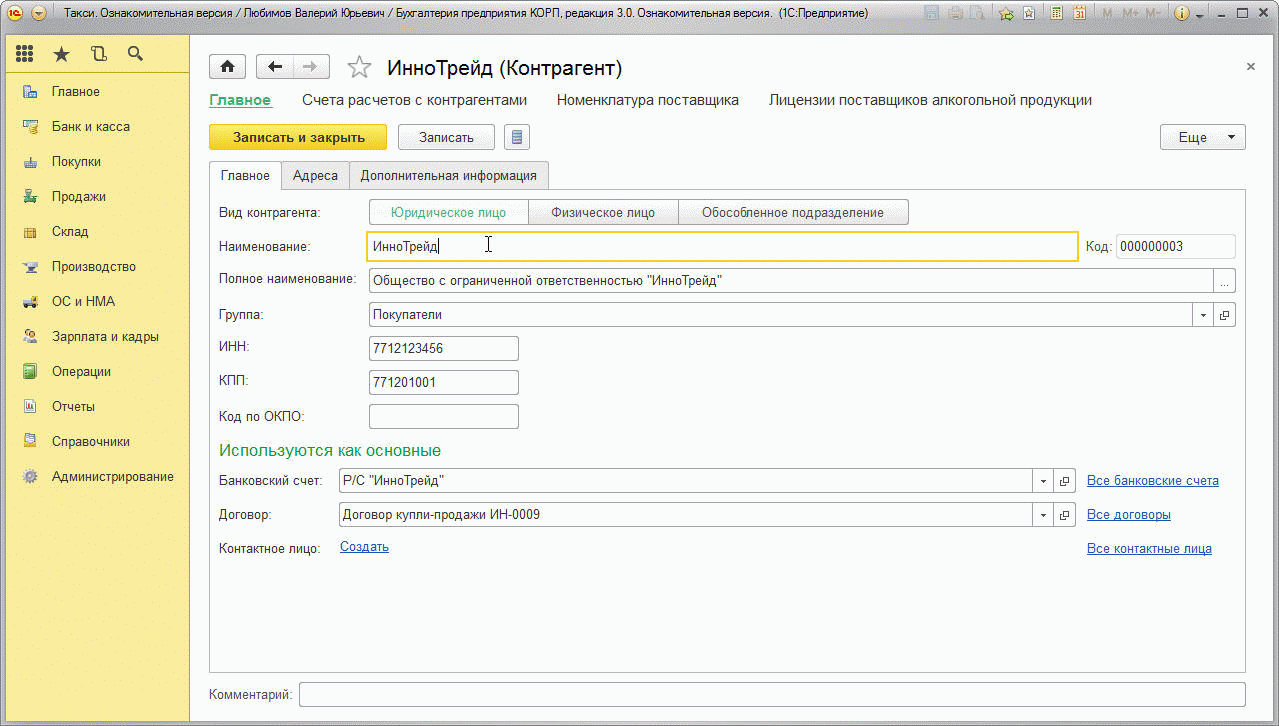The image size is (1279, 726).
Task: Click the Home icon button
Action: (227, 67)
